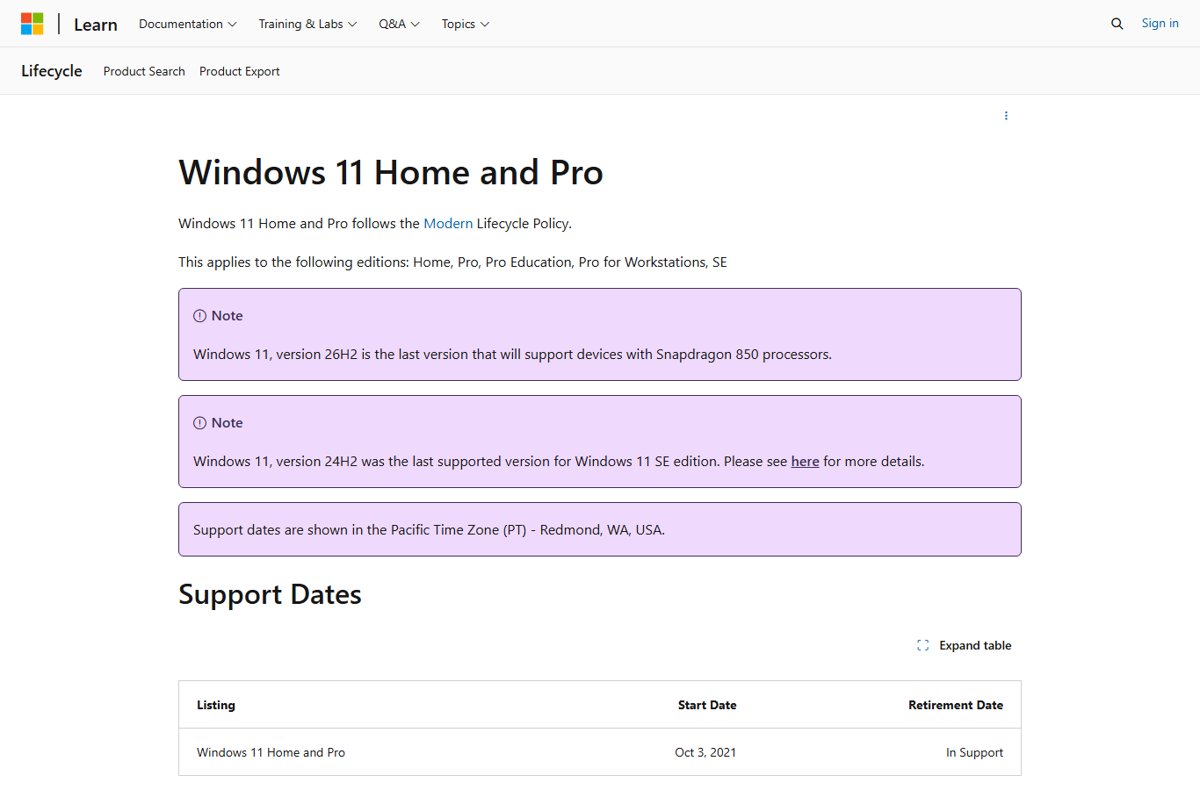The height and width of the screenshot is (790, 1200).
Task: Click the Expand table button
Action: [964, 646]
